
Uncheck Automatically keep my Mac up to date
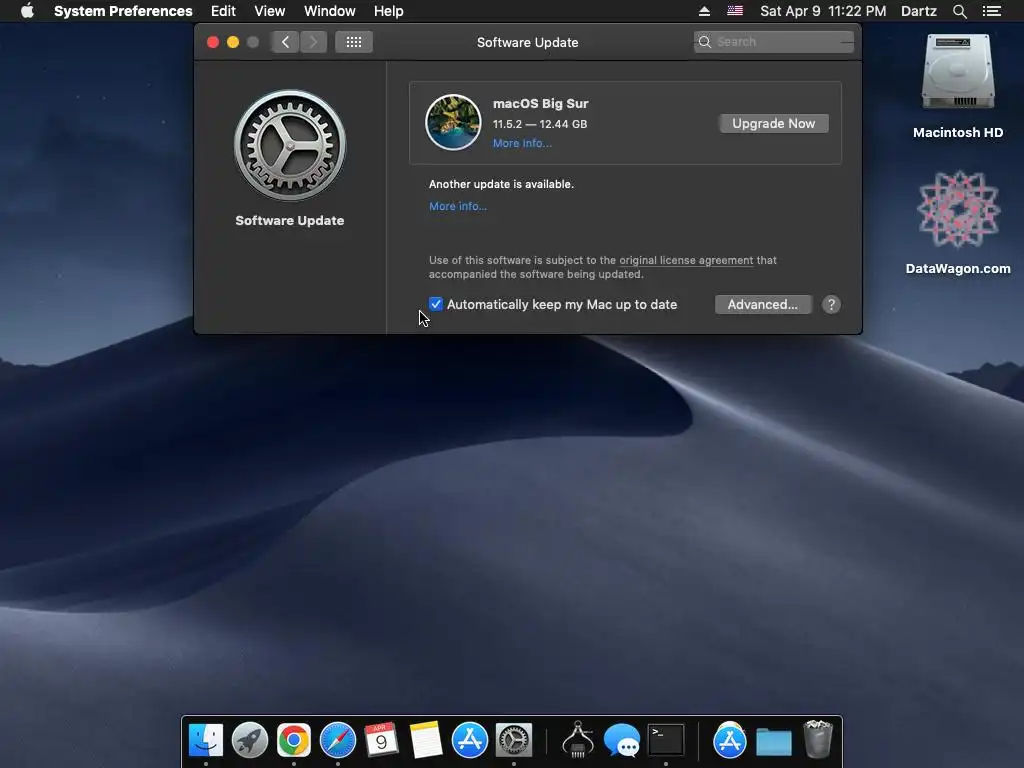click(x=436, y=304)
